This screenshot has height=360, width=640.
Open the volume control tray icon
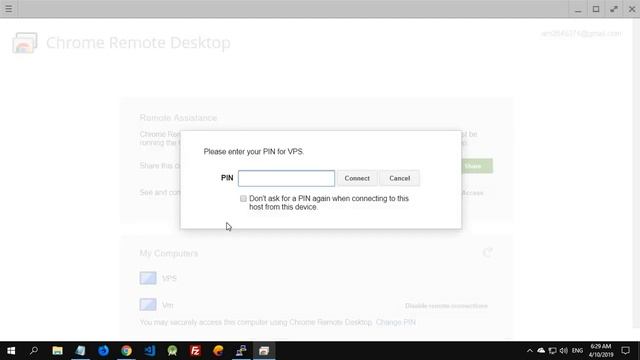tap(564, 351)
